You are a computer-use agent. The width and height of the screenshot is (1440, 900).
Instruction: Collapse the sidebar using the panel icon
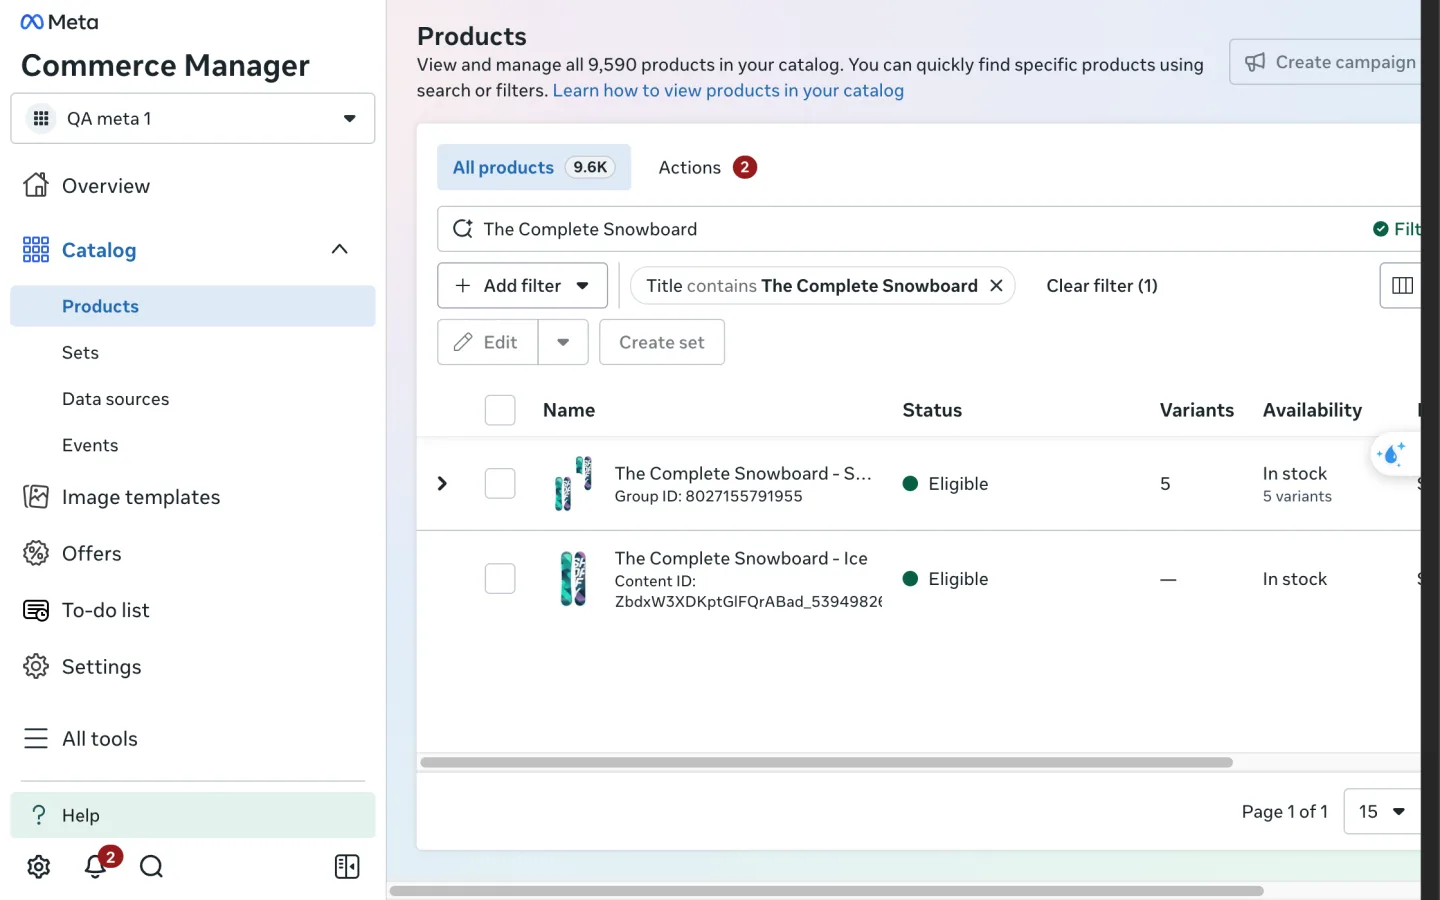(347, 867)
